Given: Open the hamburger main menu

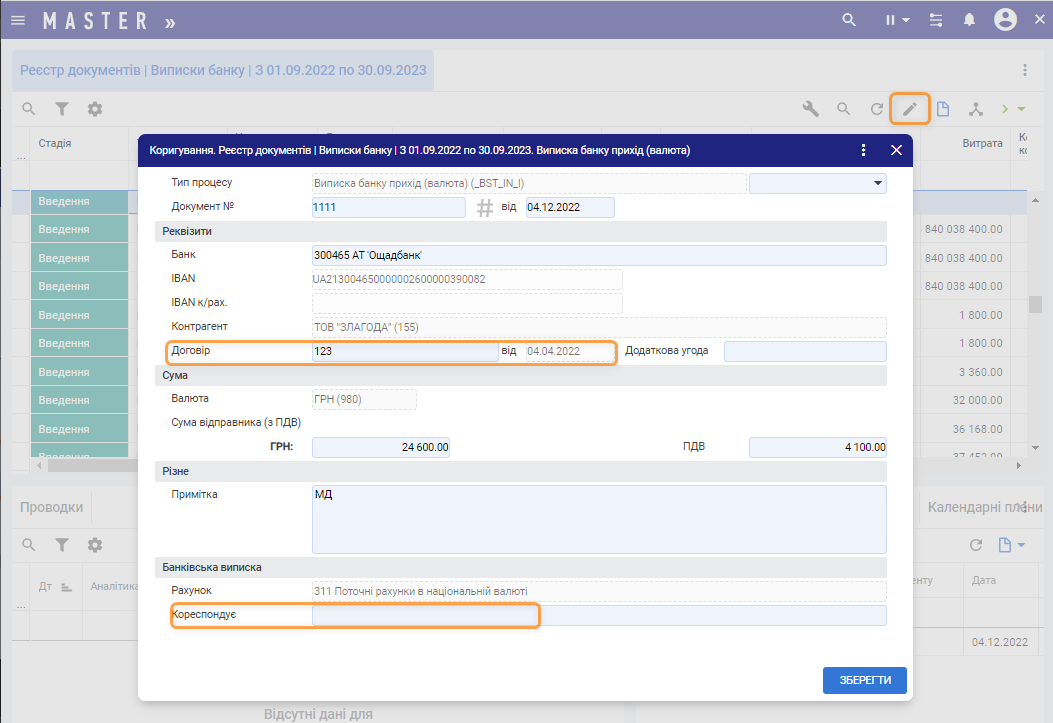Looking at the screenshot, I should pyautogui.click(x=18, y=20).
